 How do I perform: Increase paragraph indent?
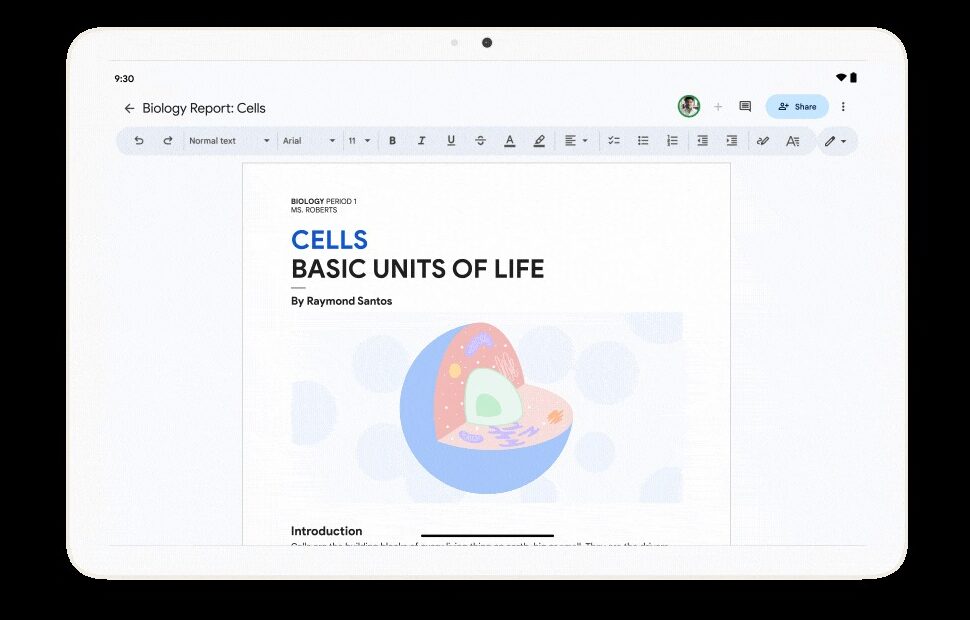[732, 141]
